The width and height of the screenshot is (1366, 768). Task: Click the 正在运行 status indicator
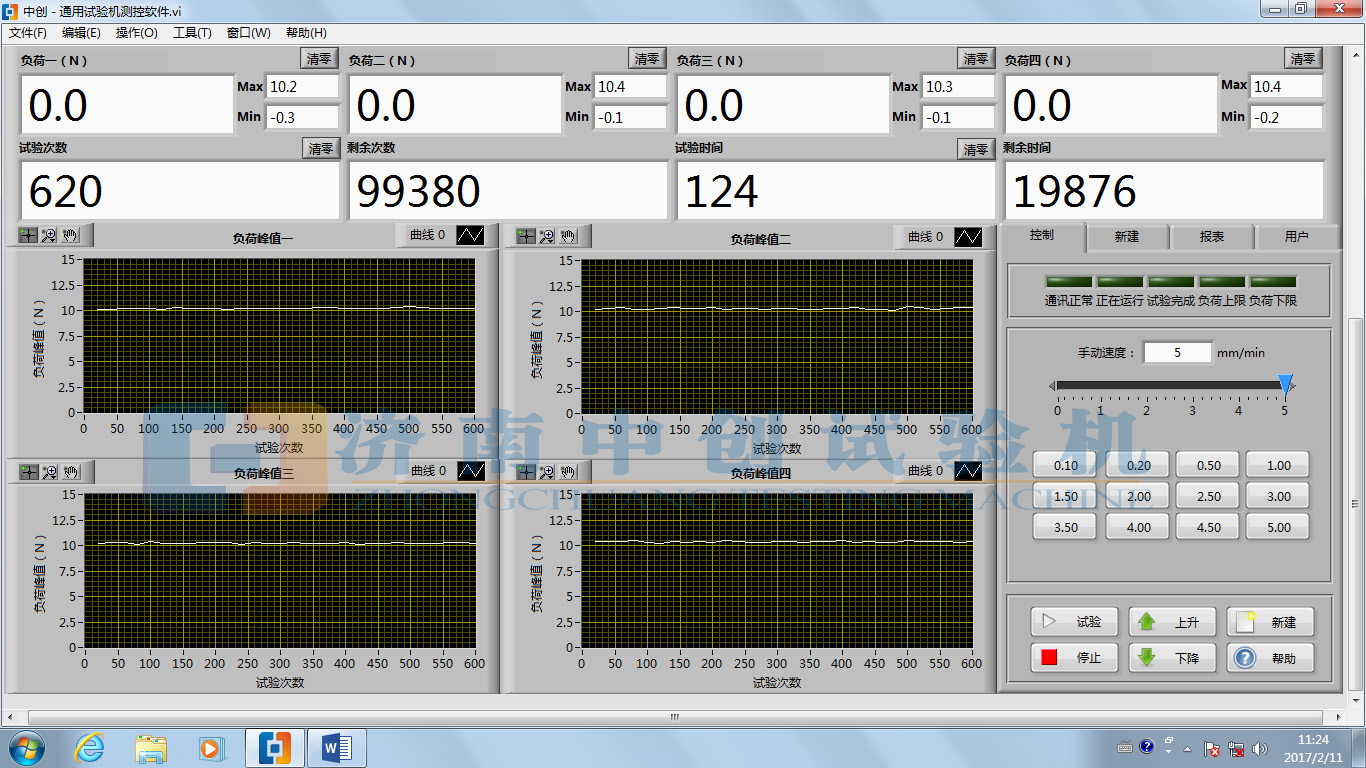coord(1120,283)
